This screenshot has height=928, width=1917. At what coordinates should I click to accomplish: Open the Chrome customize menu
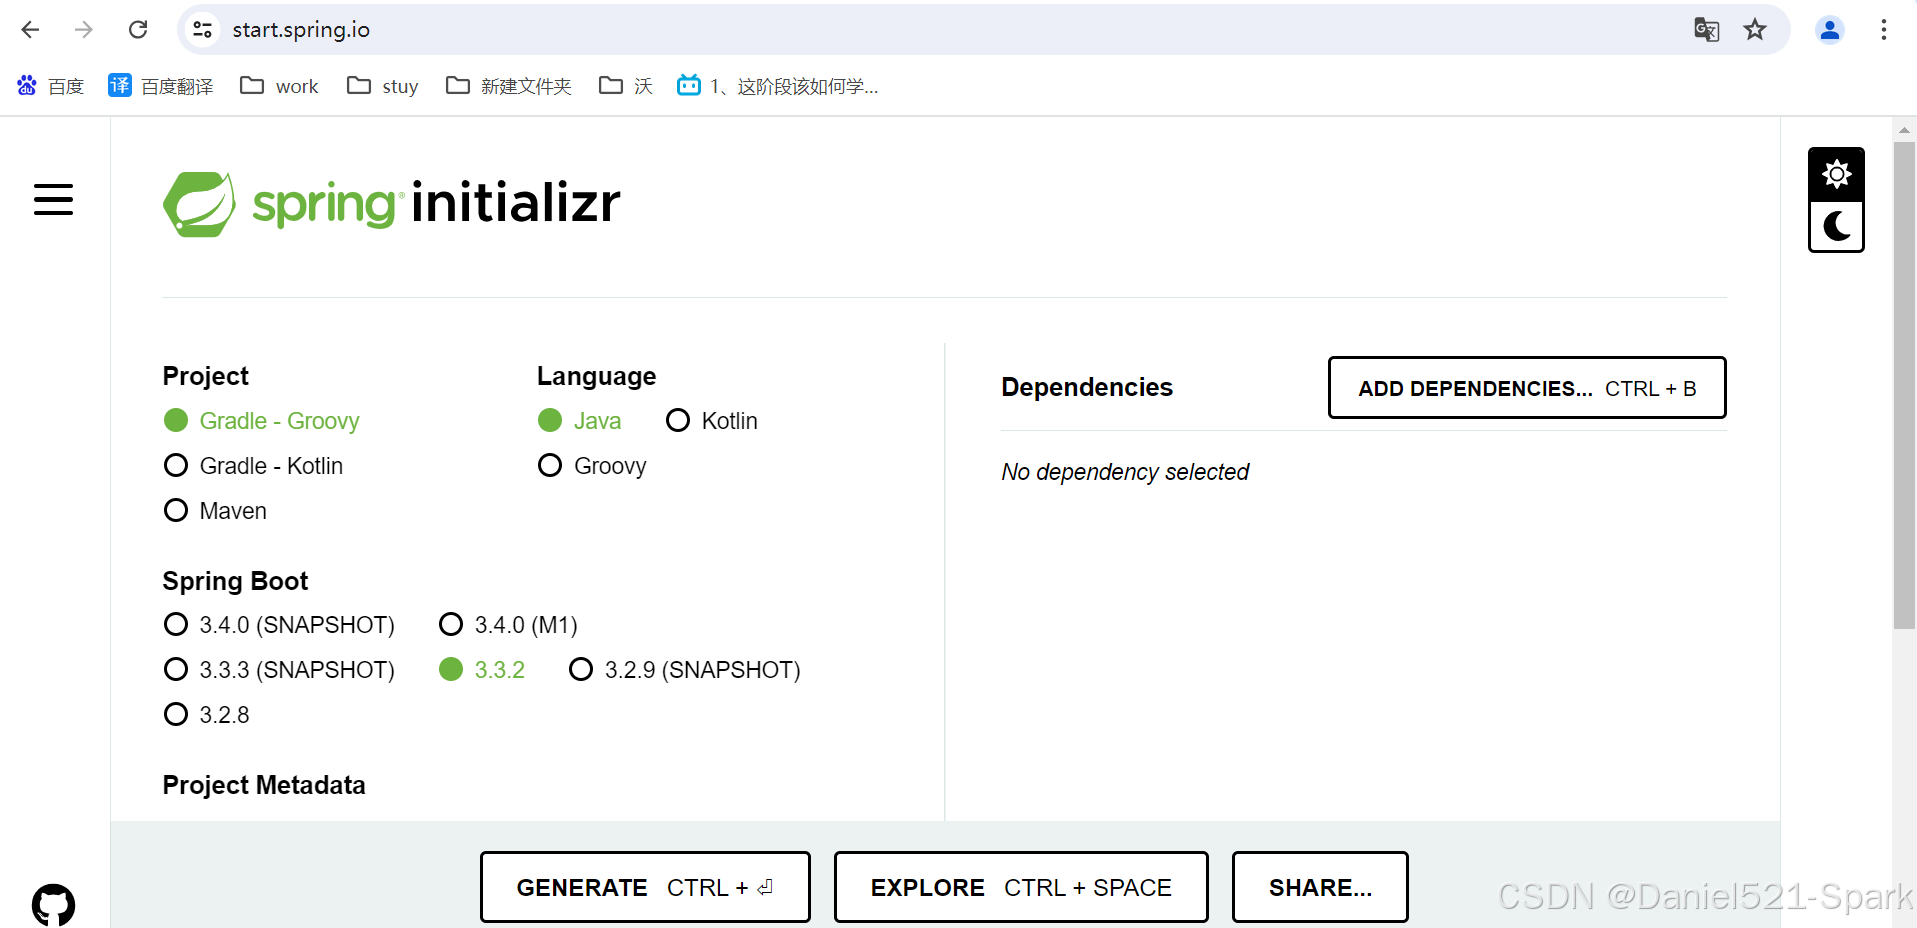point(1883,29)
